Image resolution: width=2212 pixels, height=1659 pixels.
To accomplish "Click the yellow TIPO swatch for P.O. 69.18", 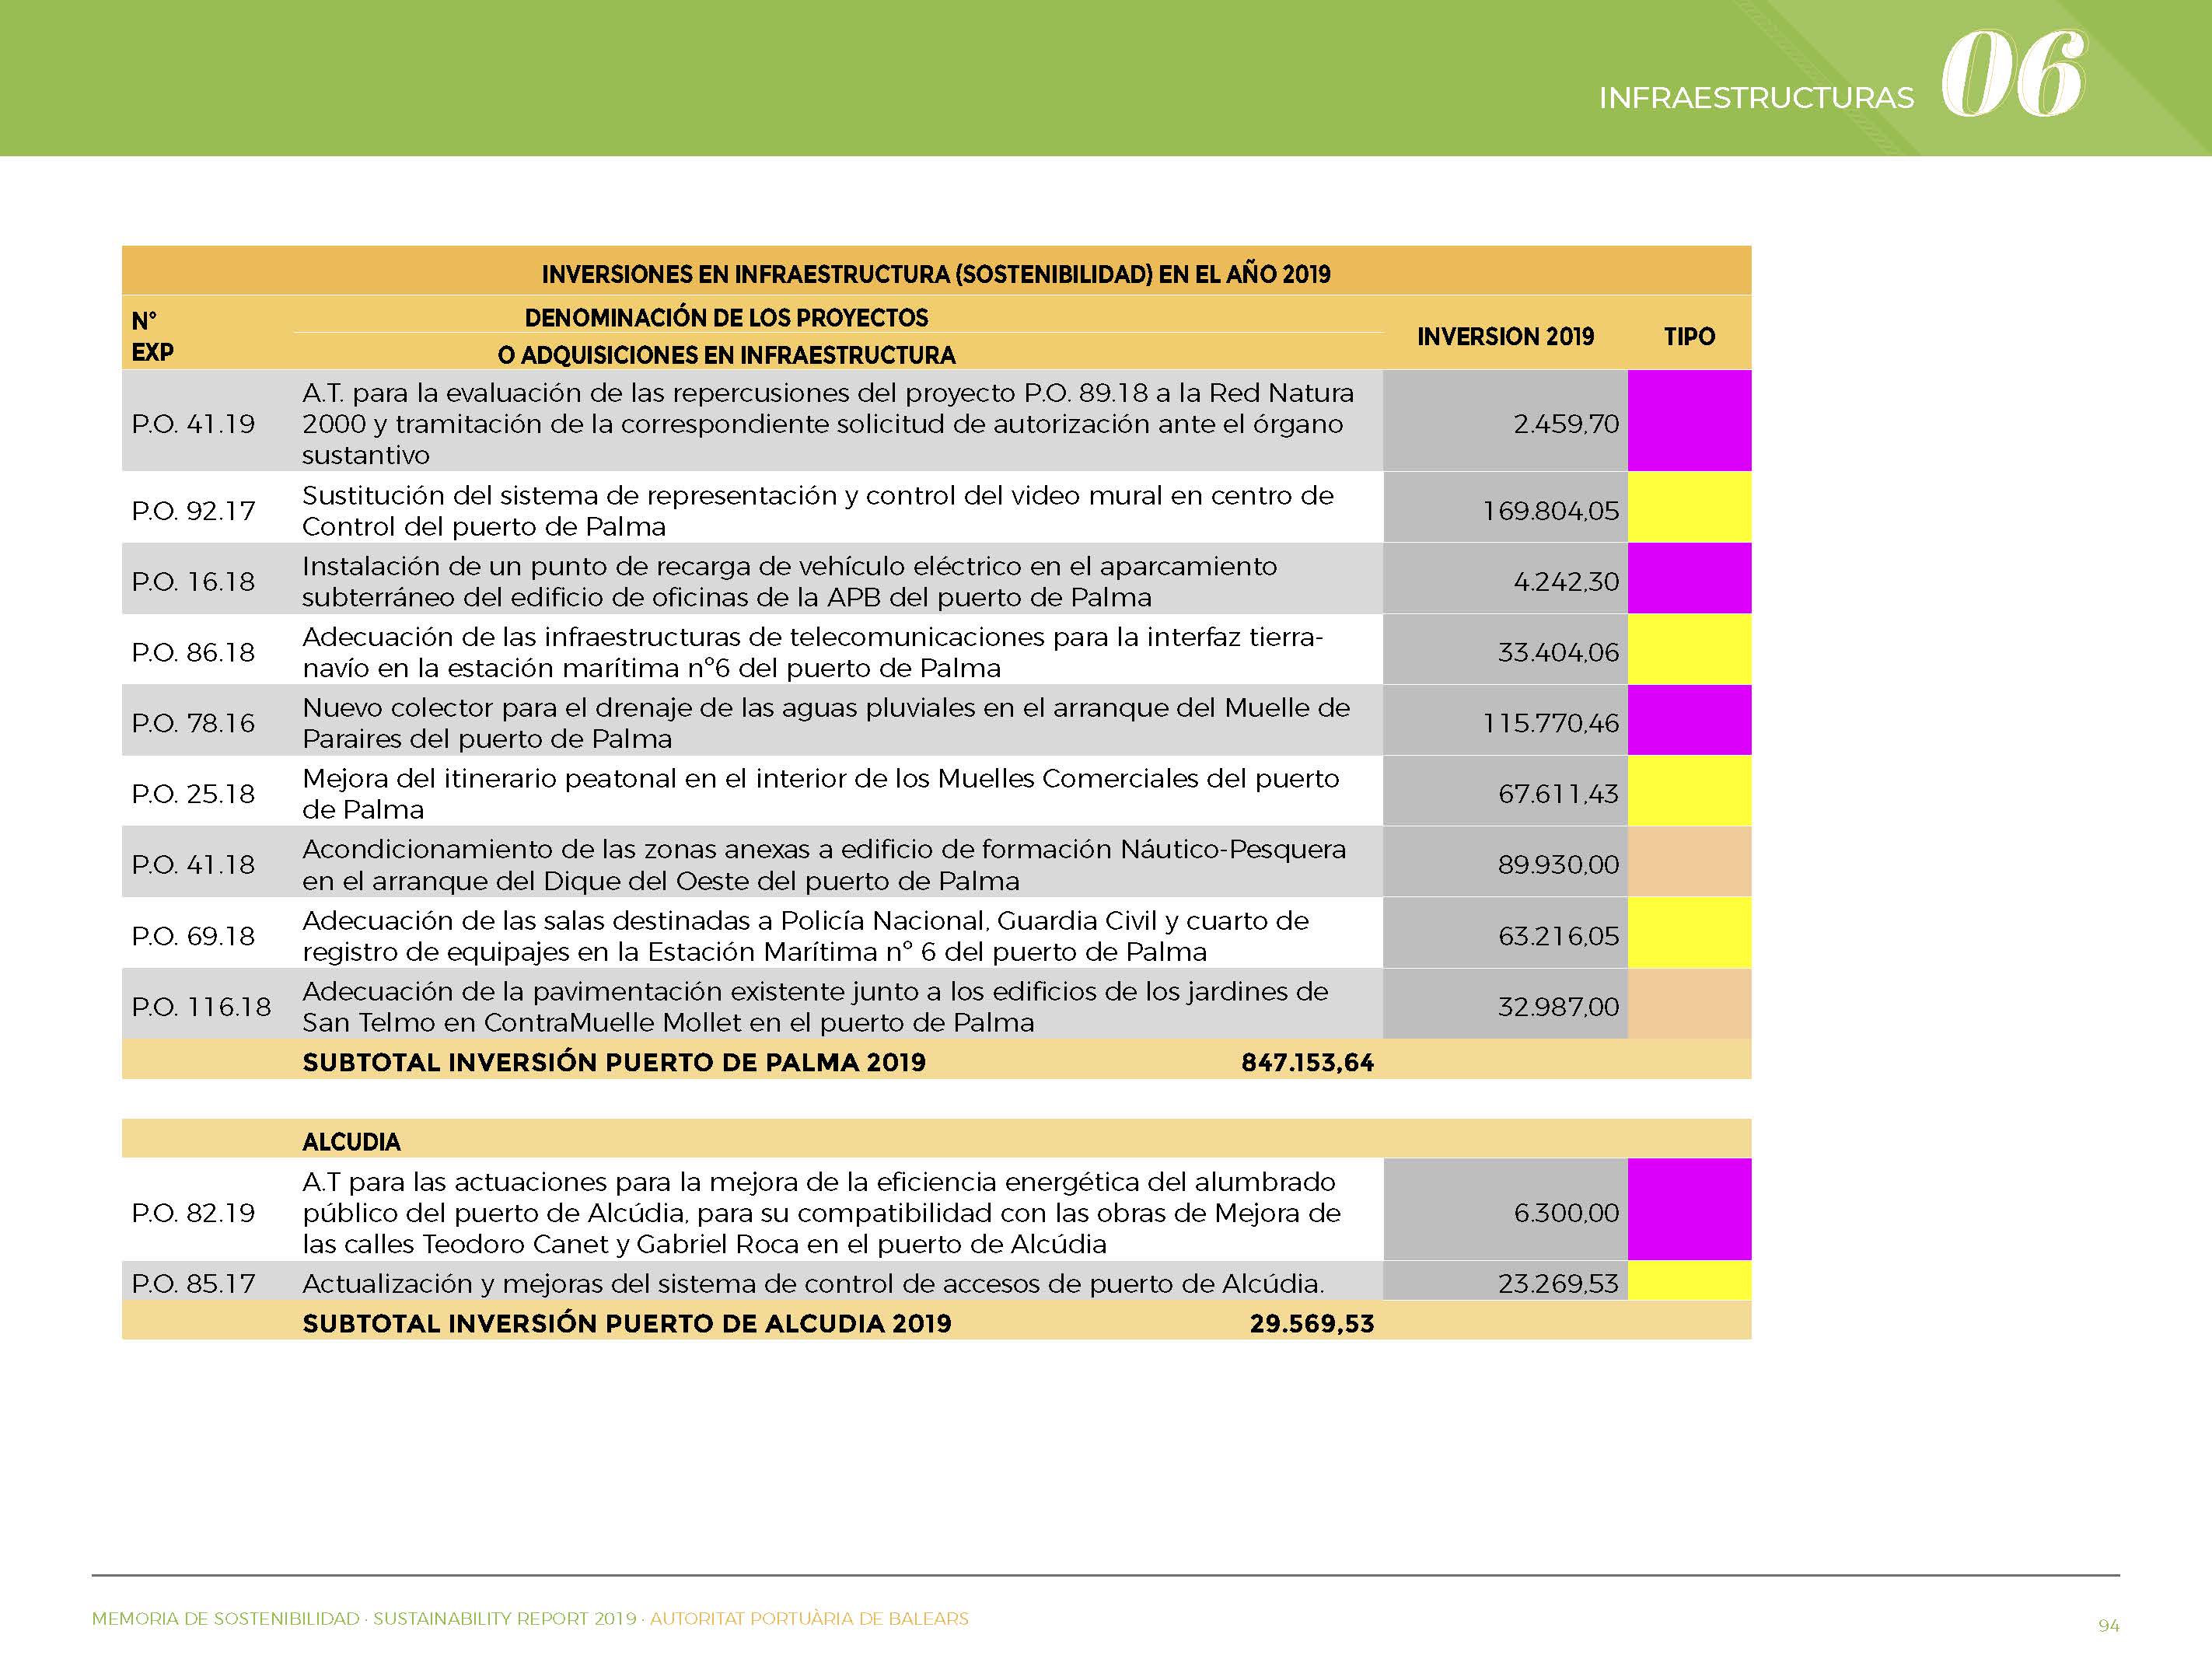I will click(1689, 933).
